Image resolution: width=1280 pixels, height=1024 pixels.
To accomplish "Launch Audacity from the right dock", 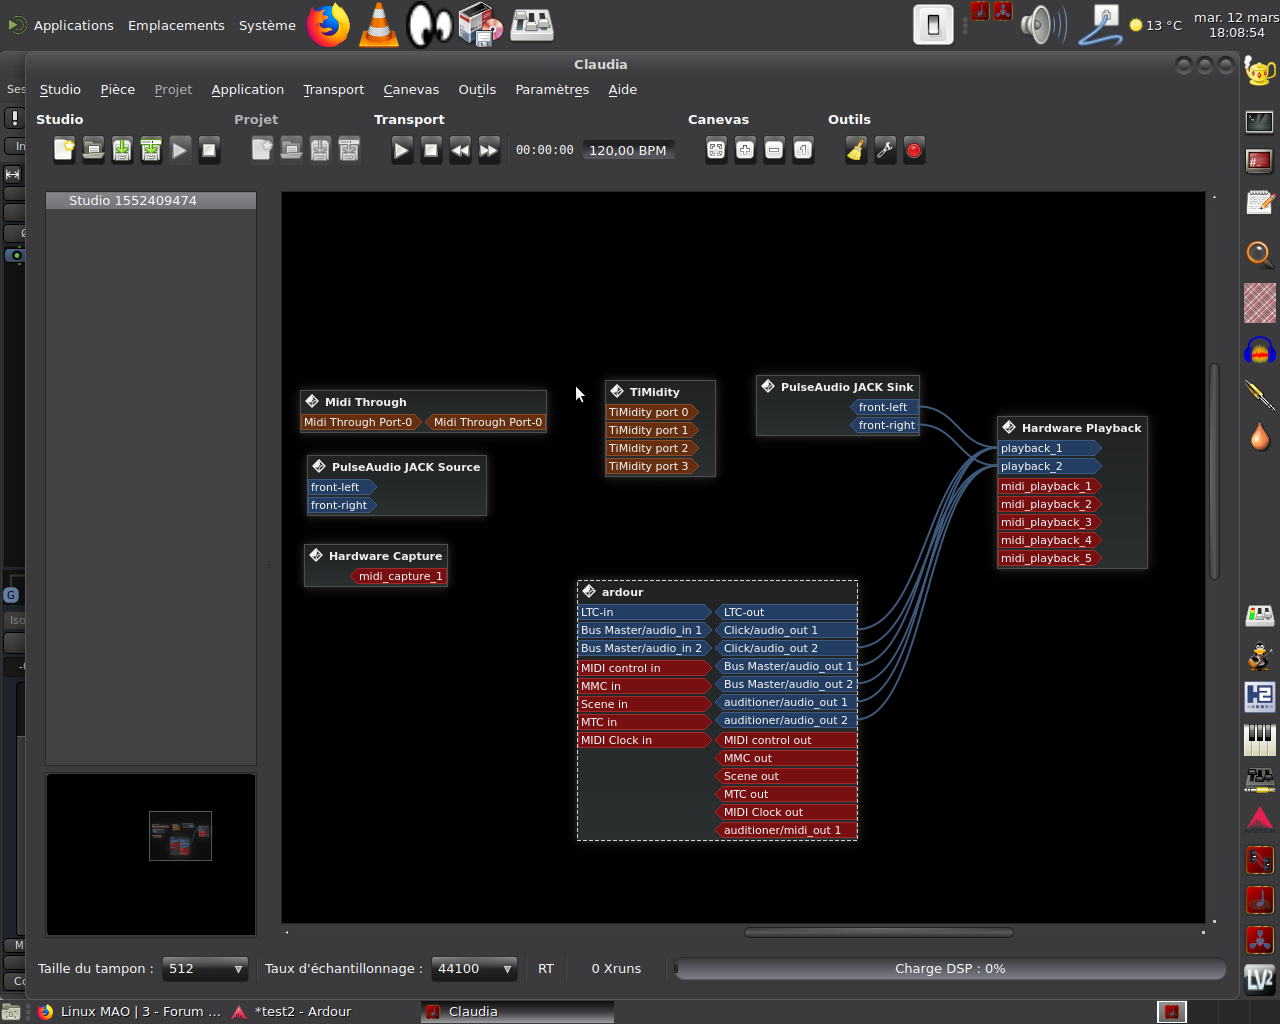I will 1260,351.
